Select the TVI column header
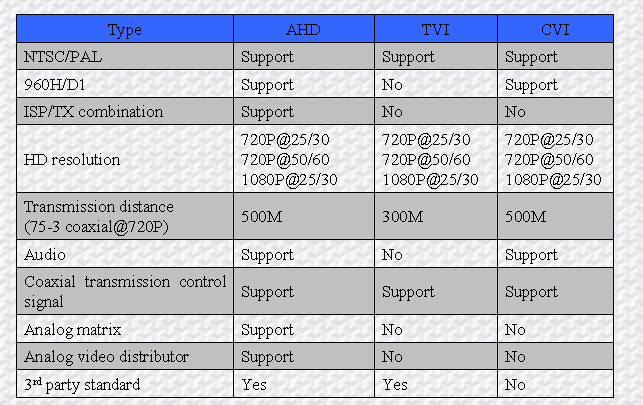 point(436,29)
